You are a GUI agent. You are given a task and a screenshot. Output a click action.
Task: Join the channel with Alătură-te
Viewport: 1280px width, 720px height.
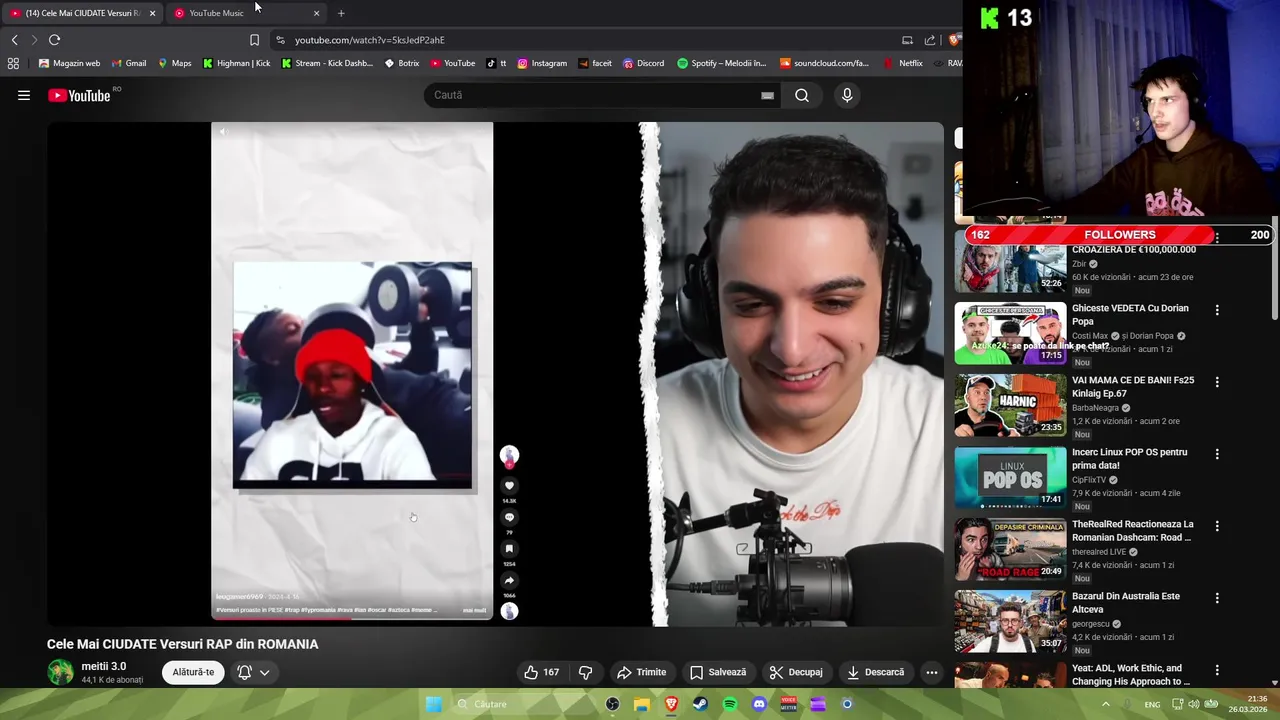[x=193, y=672]
